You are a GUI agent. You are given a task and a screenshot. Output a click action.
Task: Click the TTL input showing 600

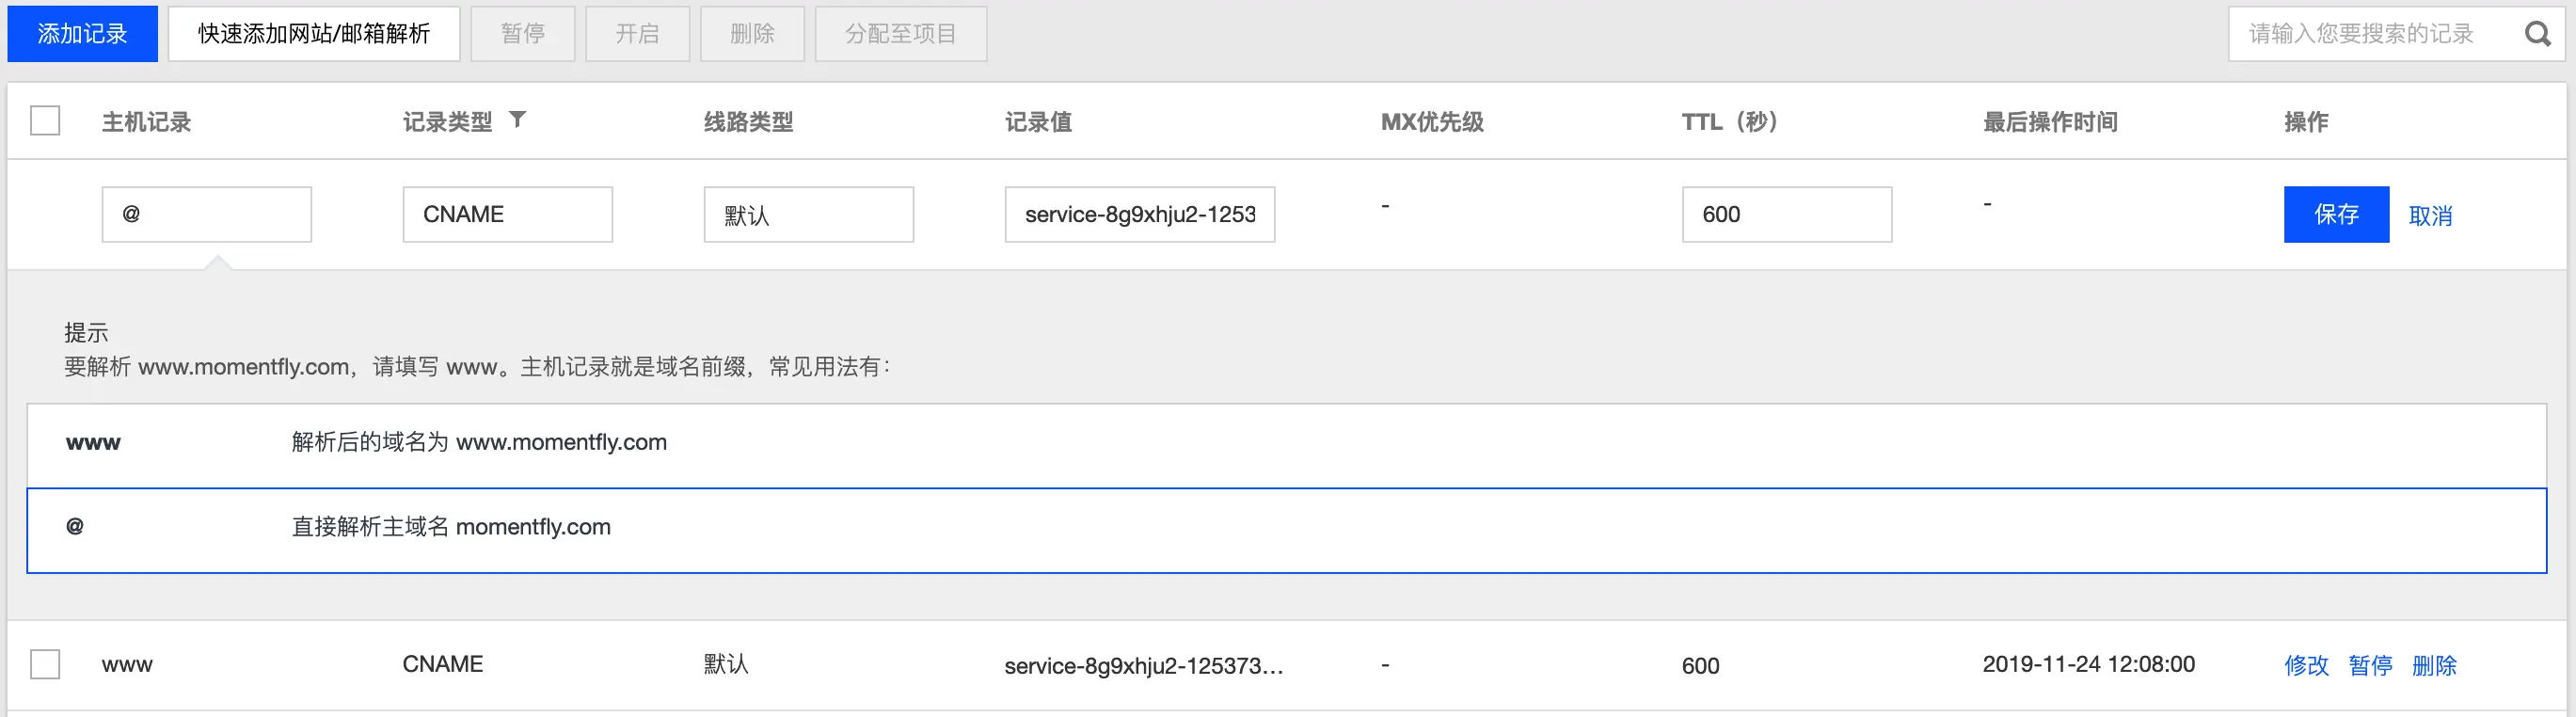coord(1787,215)
